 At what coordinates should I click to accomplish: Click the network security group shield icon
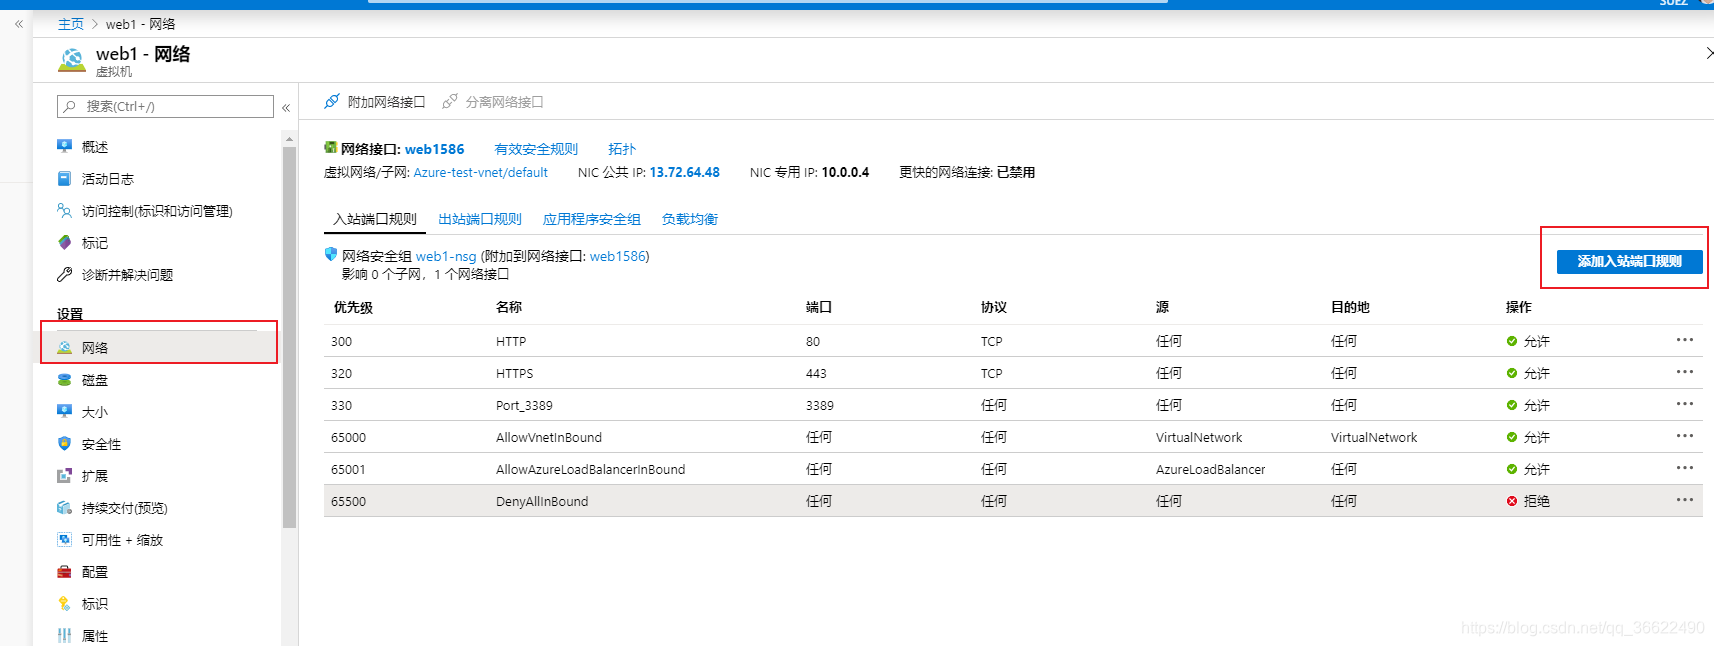coord(331,254)
